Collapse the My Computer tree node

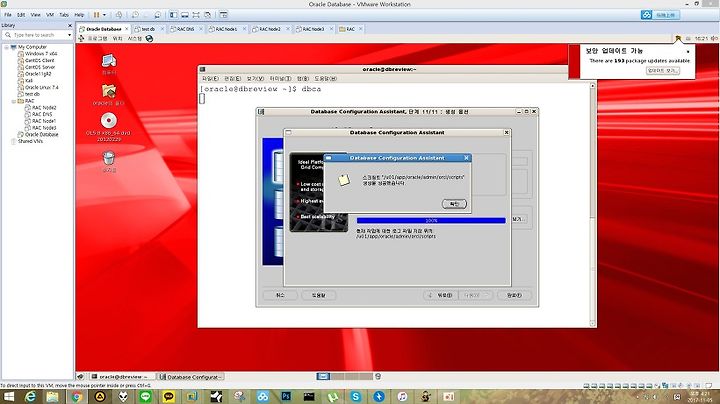click(6, 47)
